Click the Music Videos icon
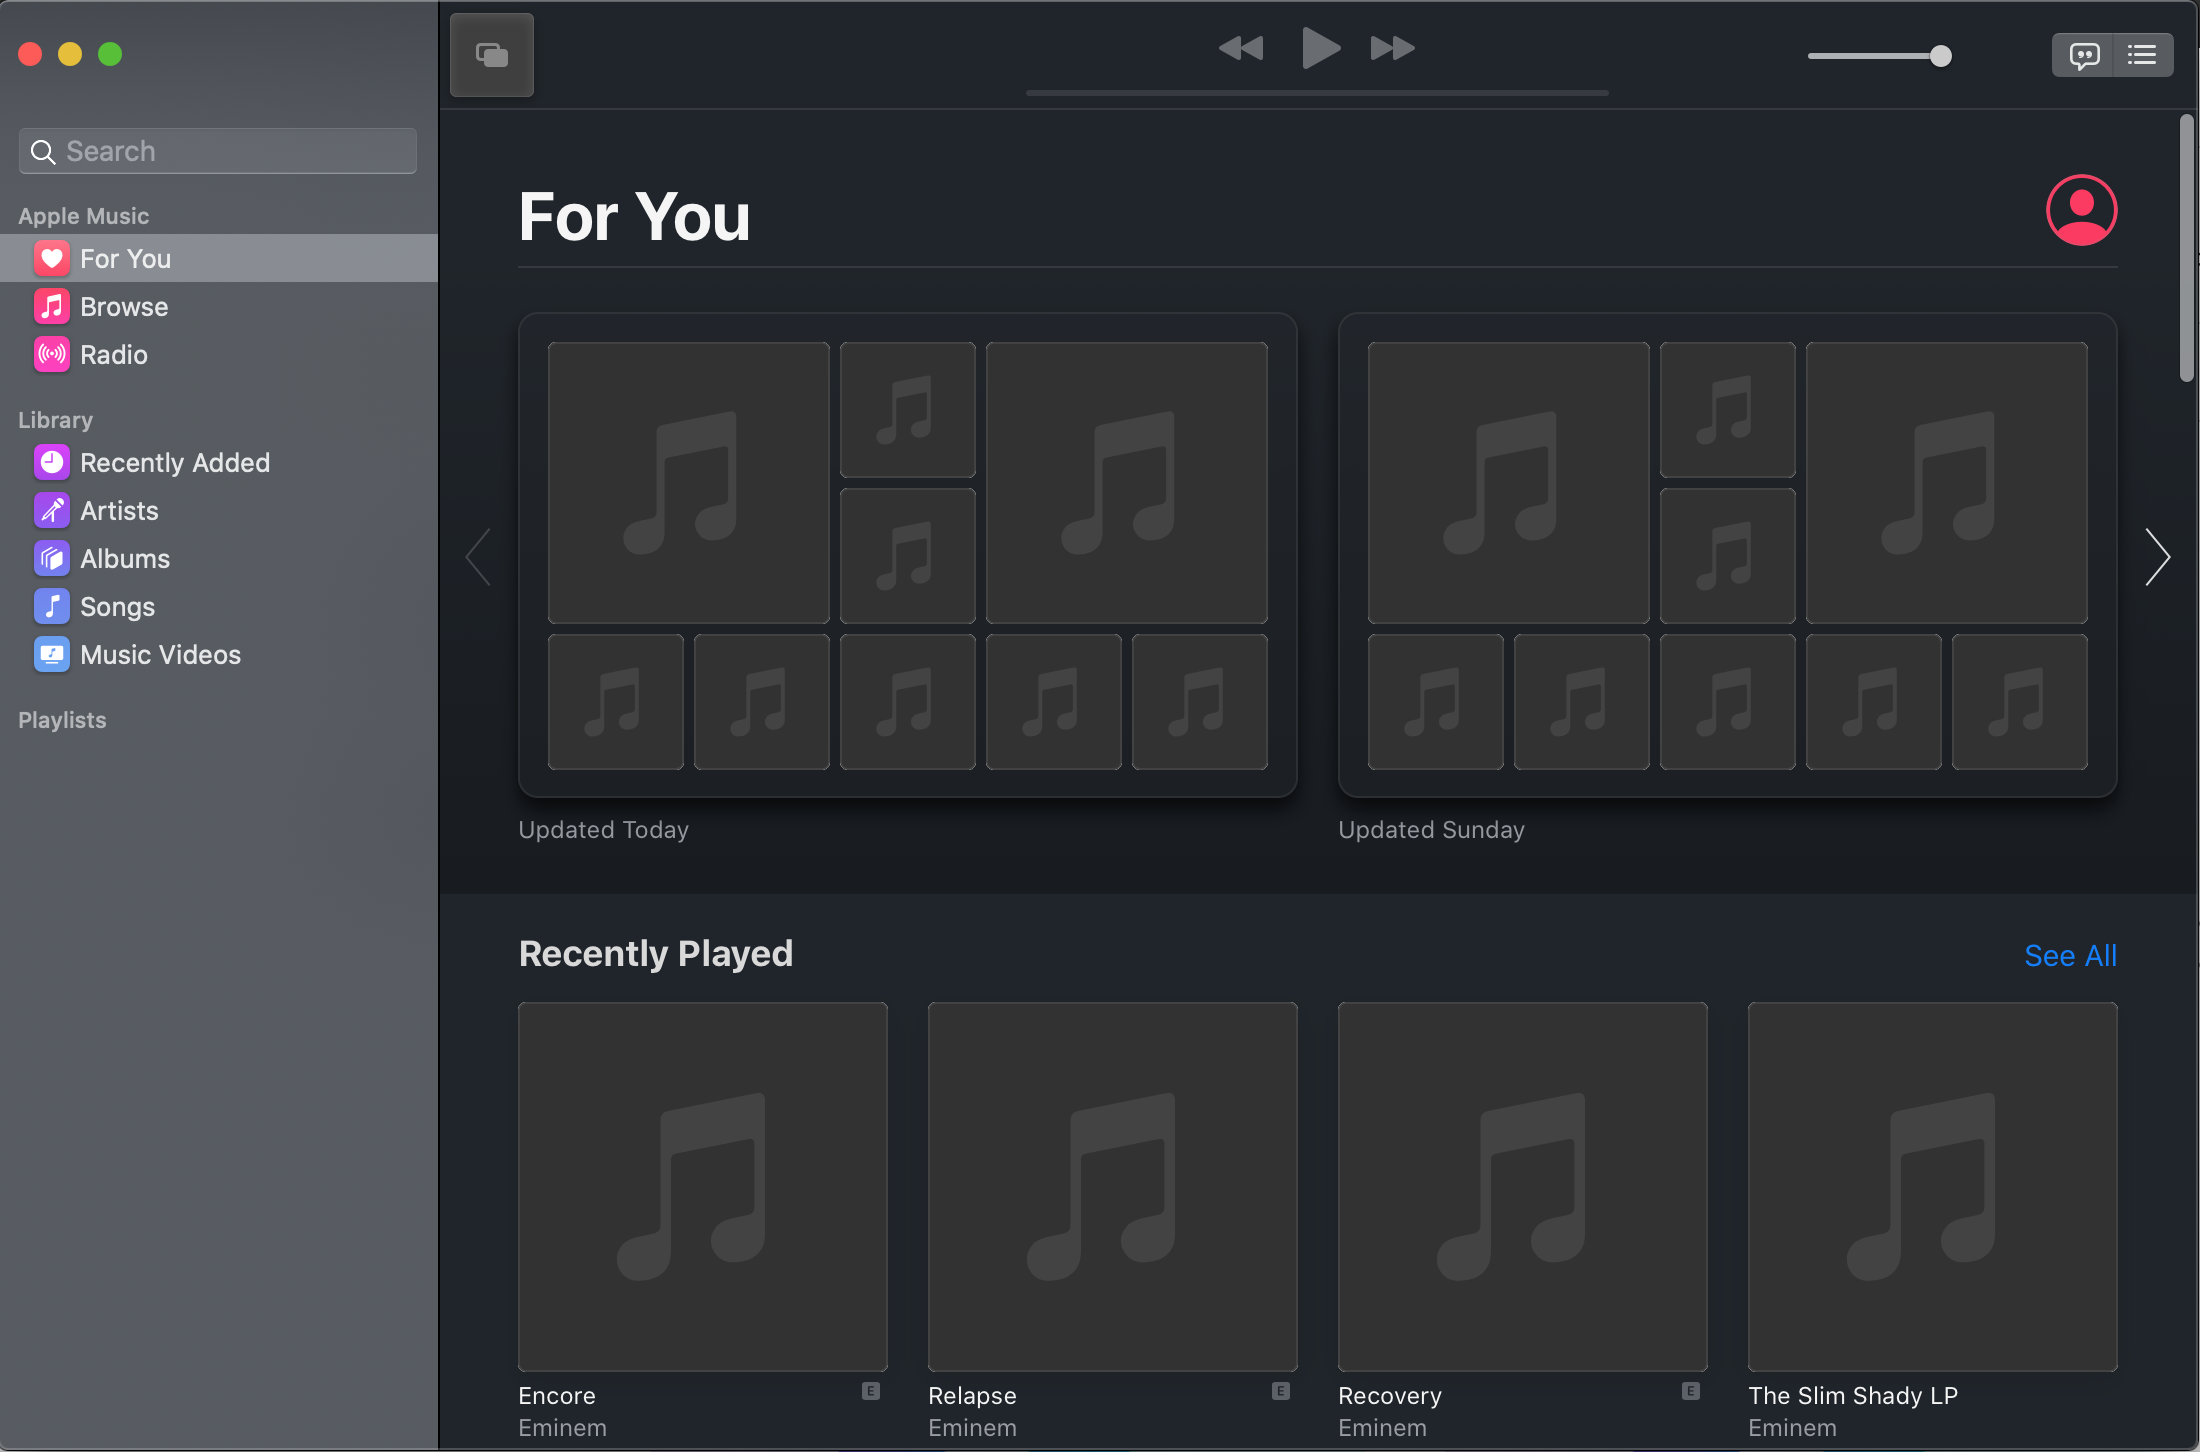Screen dimensions: 2200x1452 tap(52, 654)
